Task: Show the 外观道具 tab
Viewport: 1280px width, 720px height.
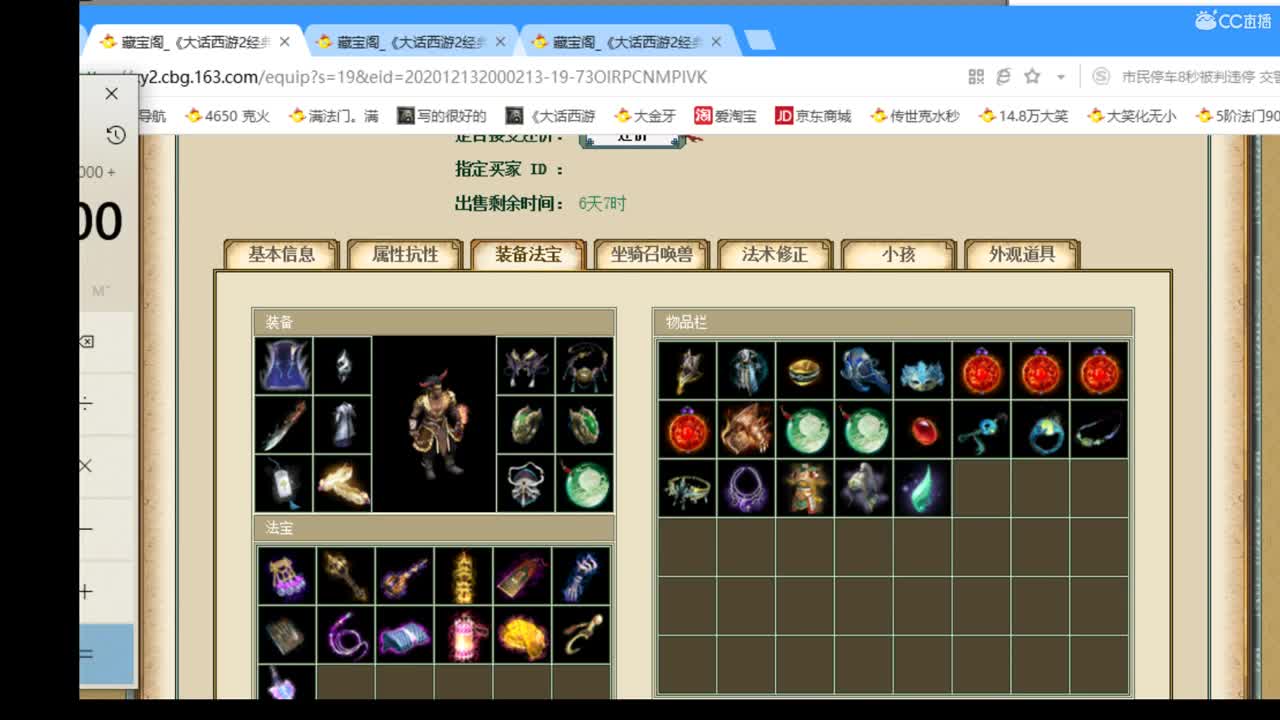Action: [x=1022, y=254]
